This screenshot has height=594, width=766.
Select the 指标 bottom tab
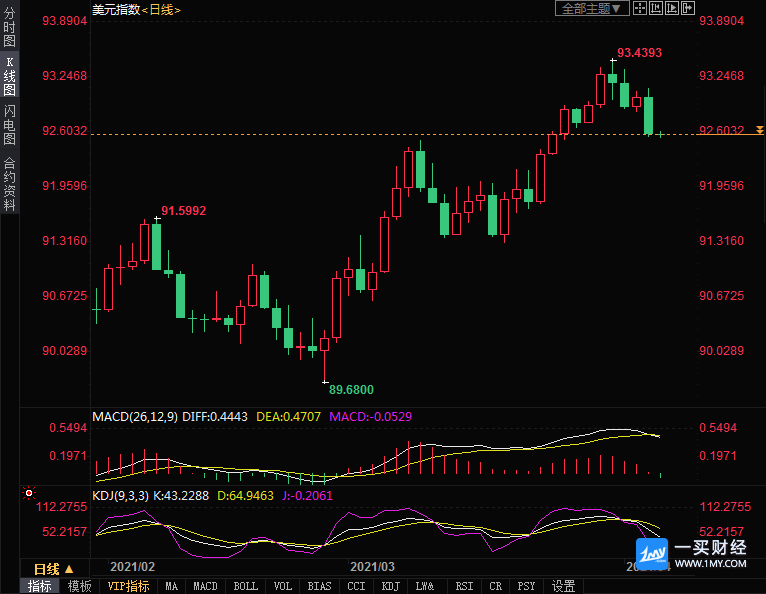click(x=40, y=586)
